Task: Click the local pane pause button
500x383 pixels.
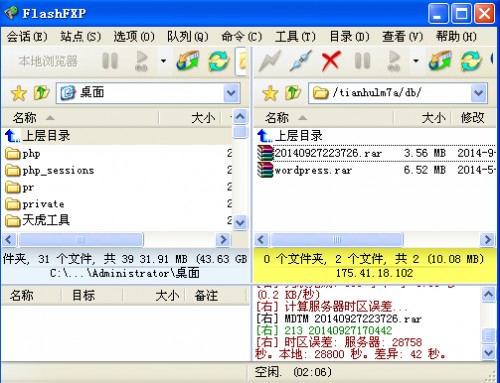Action: pyautogui.click(x=110, y=61)
